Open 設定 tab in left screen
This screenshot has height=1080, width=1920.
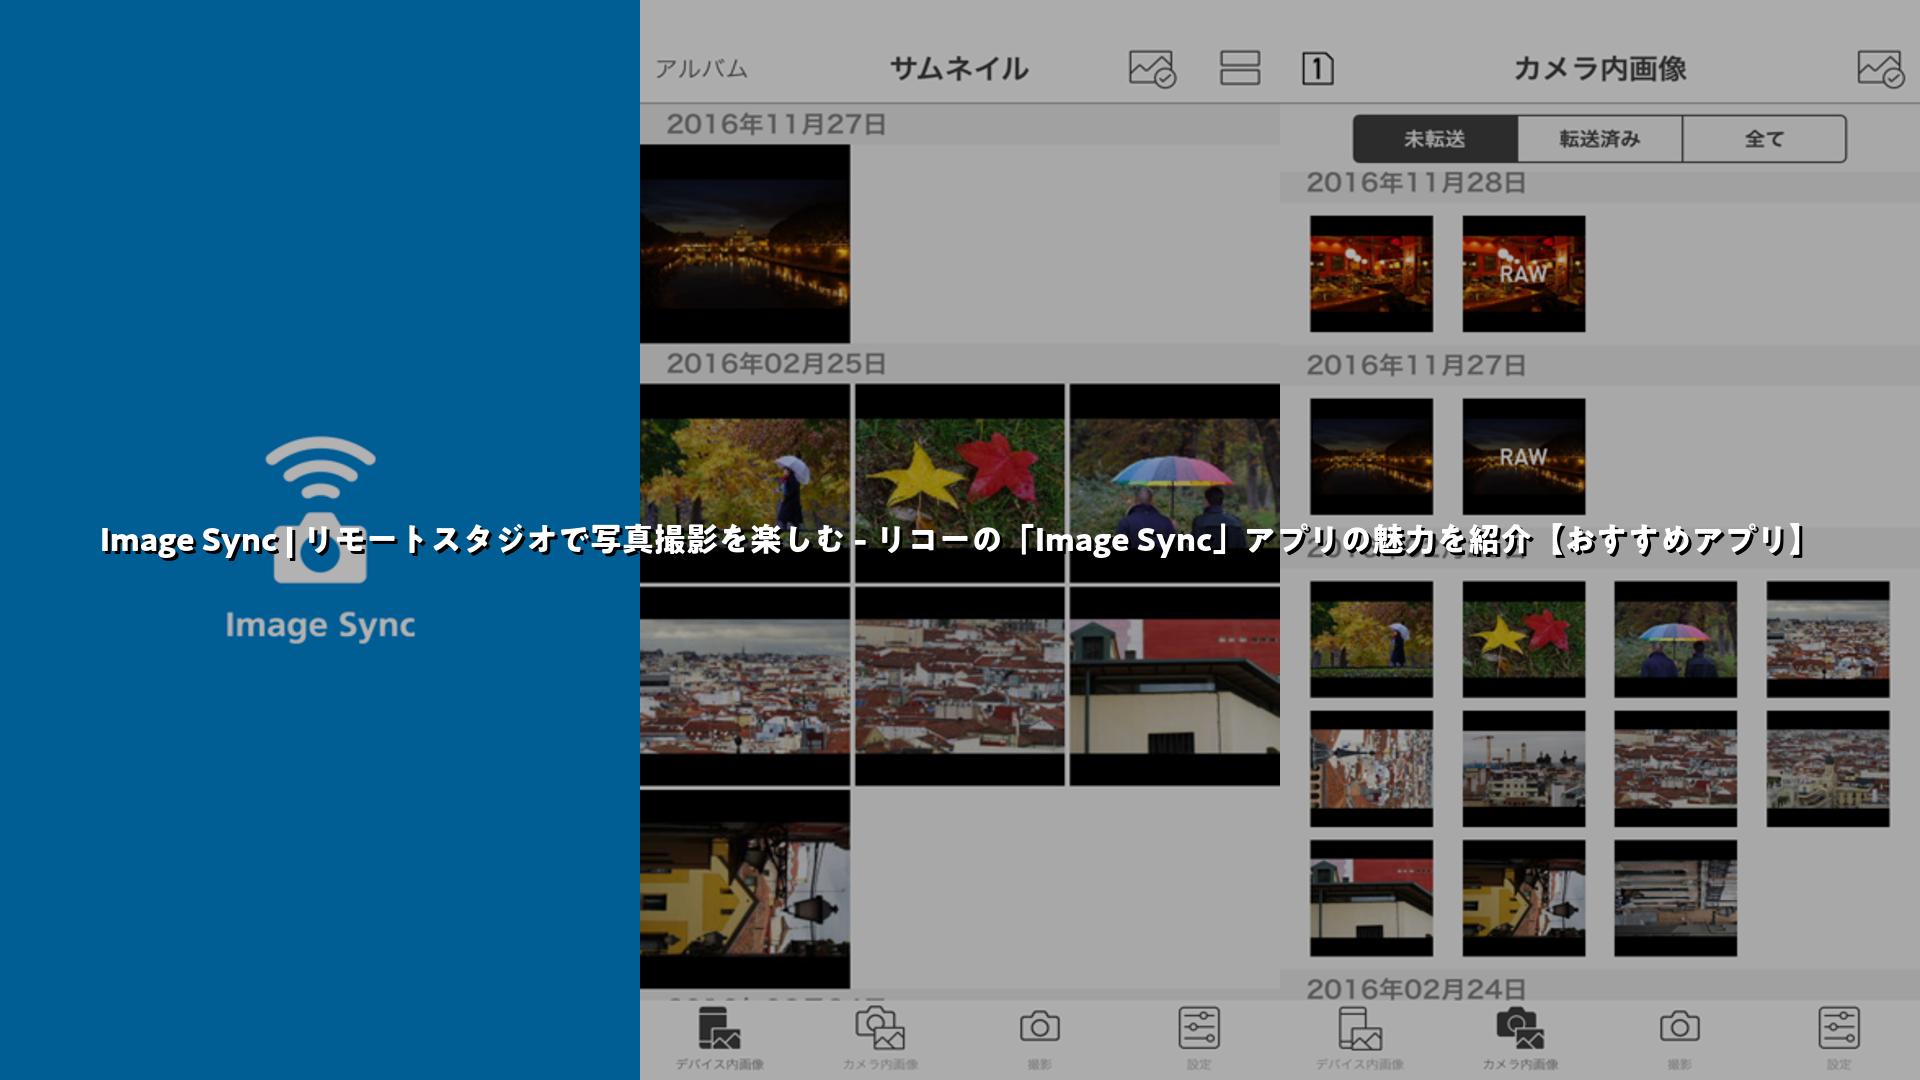1199,1039
